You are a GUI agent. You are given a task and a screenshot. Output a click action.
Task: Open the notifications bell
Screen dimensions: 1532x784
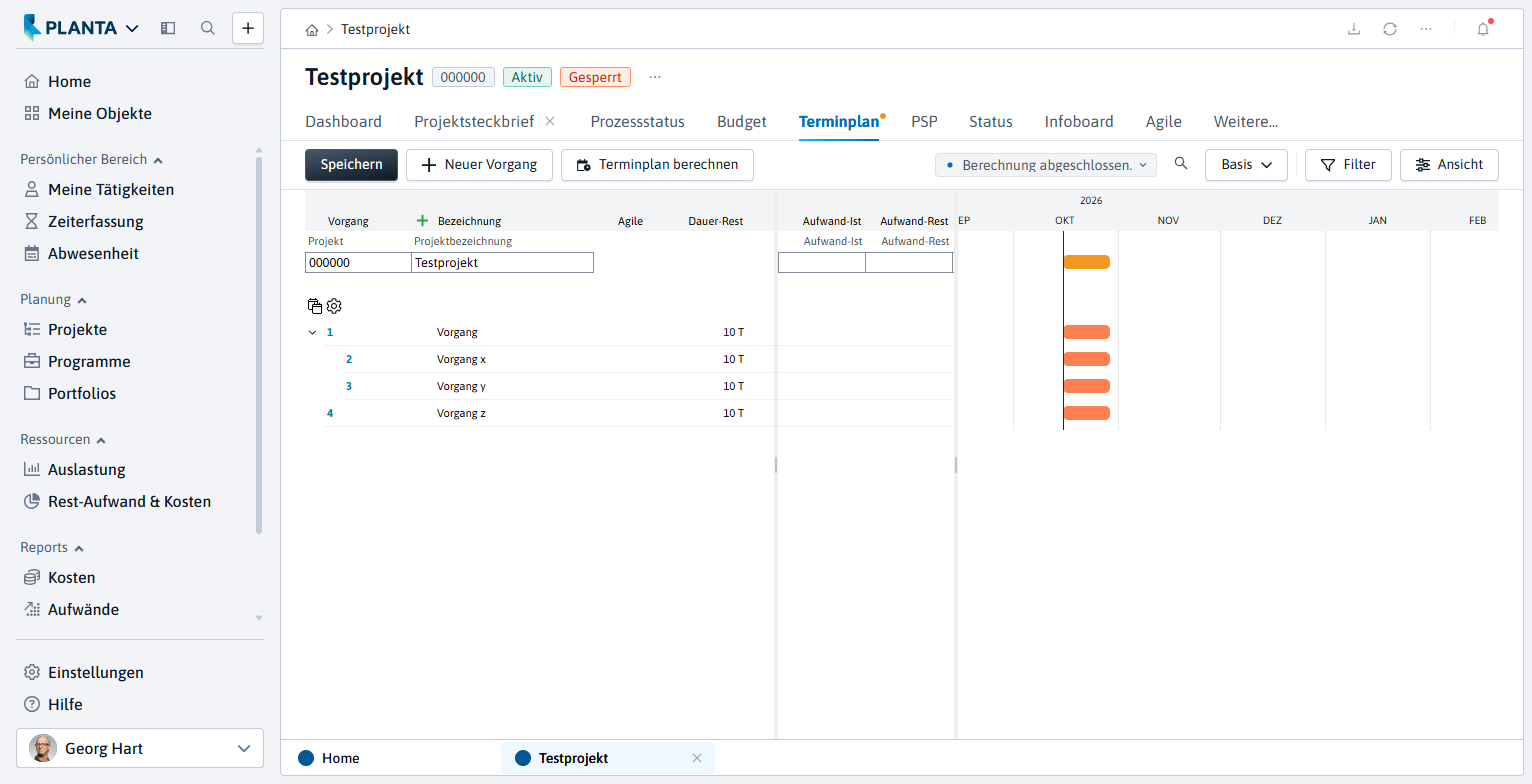(x=1483, y=28)
